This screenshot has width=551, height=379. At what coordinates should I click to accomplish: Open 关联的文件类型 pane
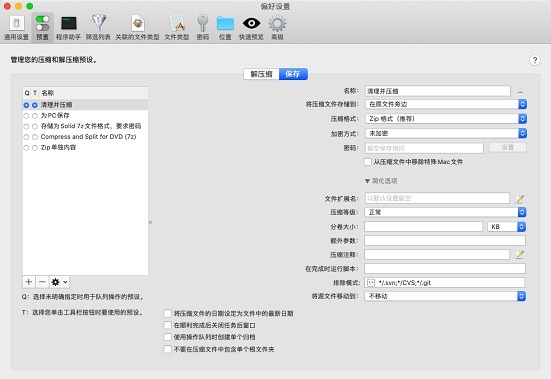click(x=137, y=28)
